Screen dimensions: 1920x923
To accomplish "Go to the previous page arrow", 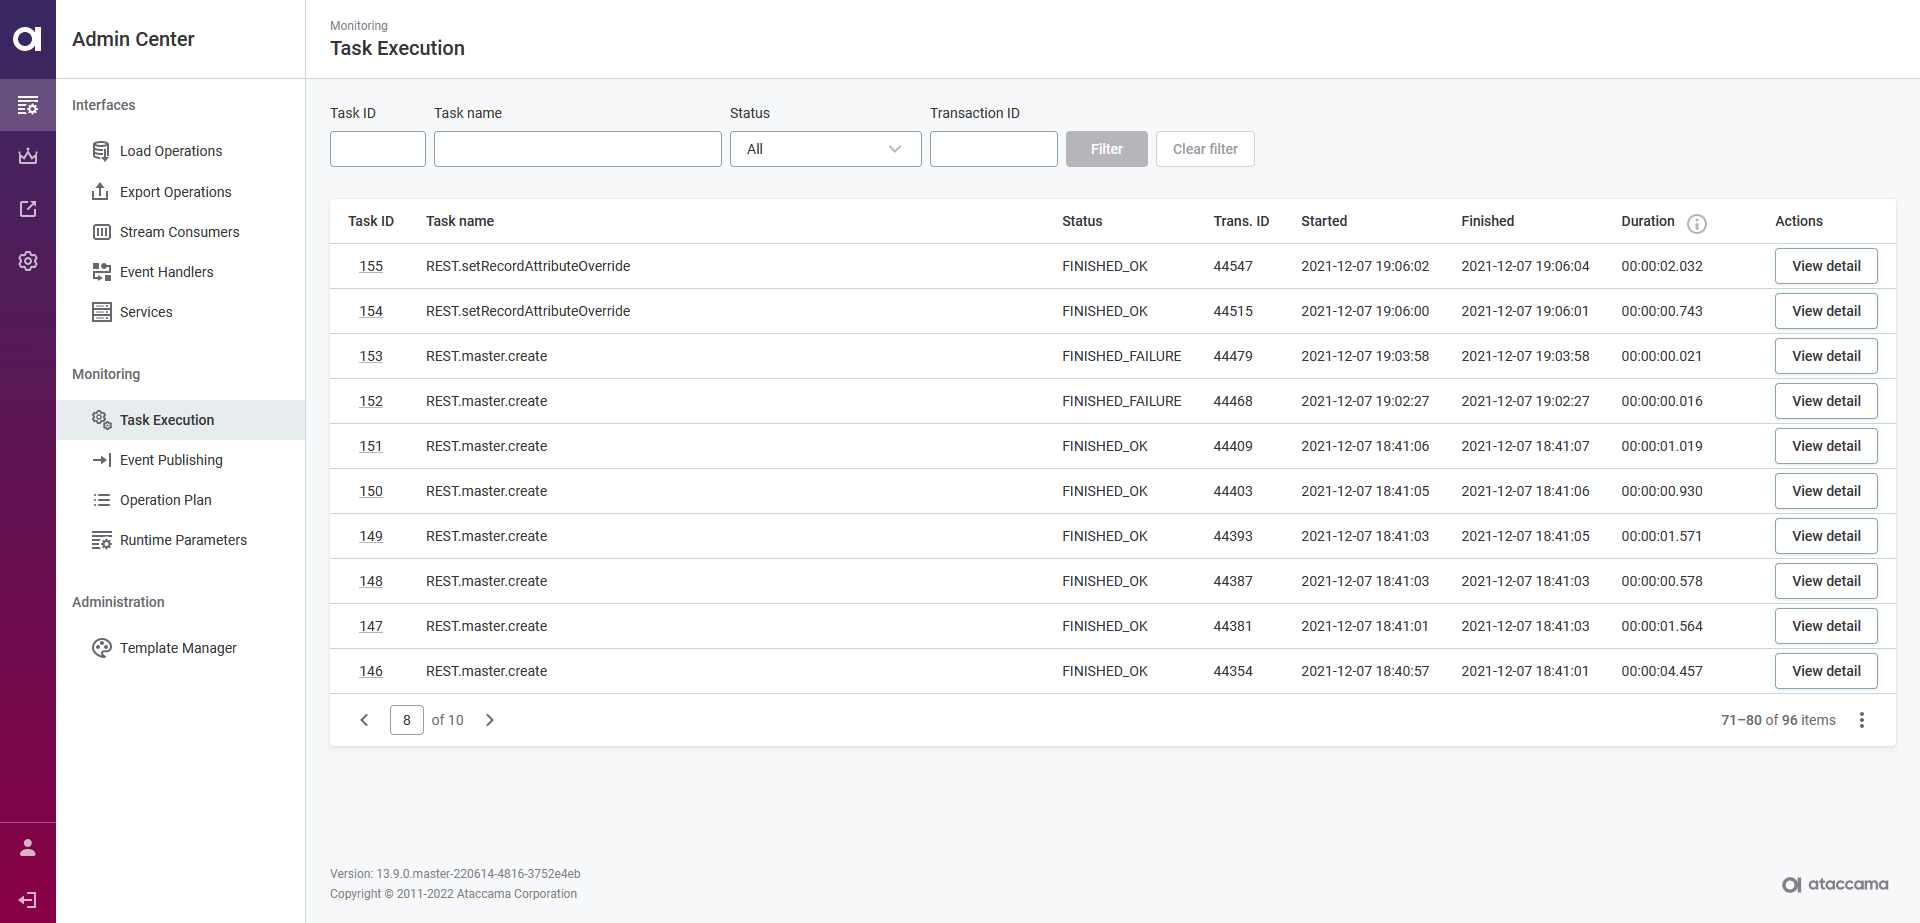I will pos(364,720).
